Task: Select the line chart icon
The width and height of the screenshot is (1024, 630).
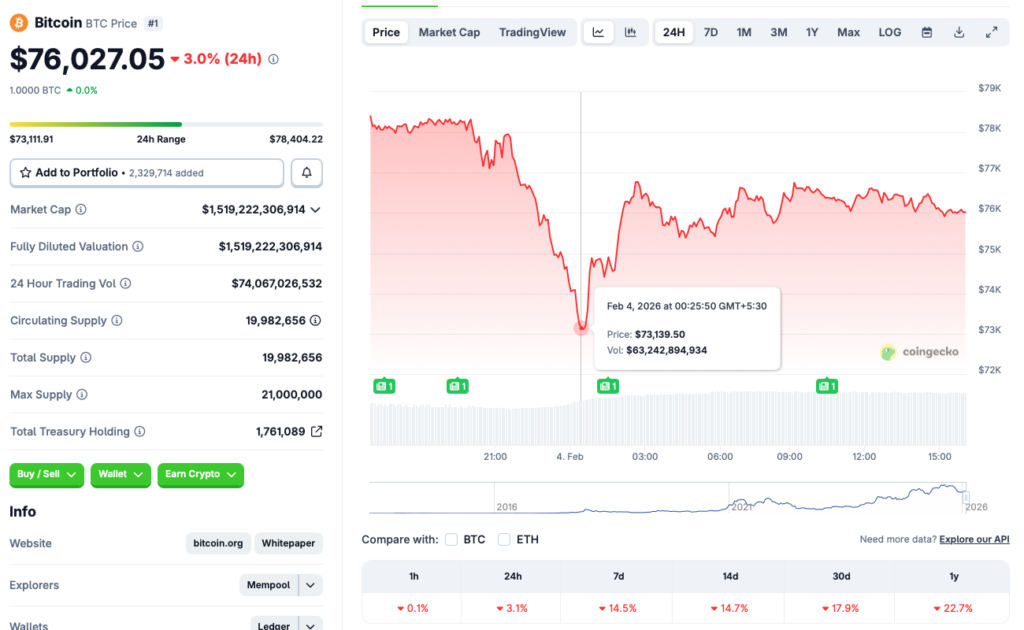Action: [x=598, y=31]
